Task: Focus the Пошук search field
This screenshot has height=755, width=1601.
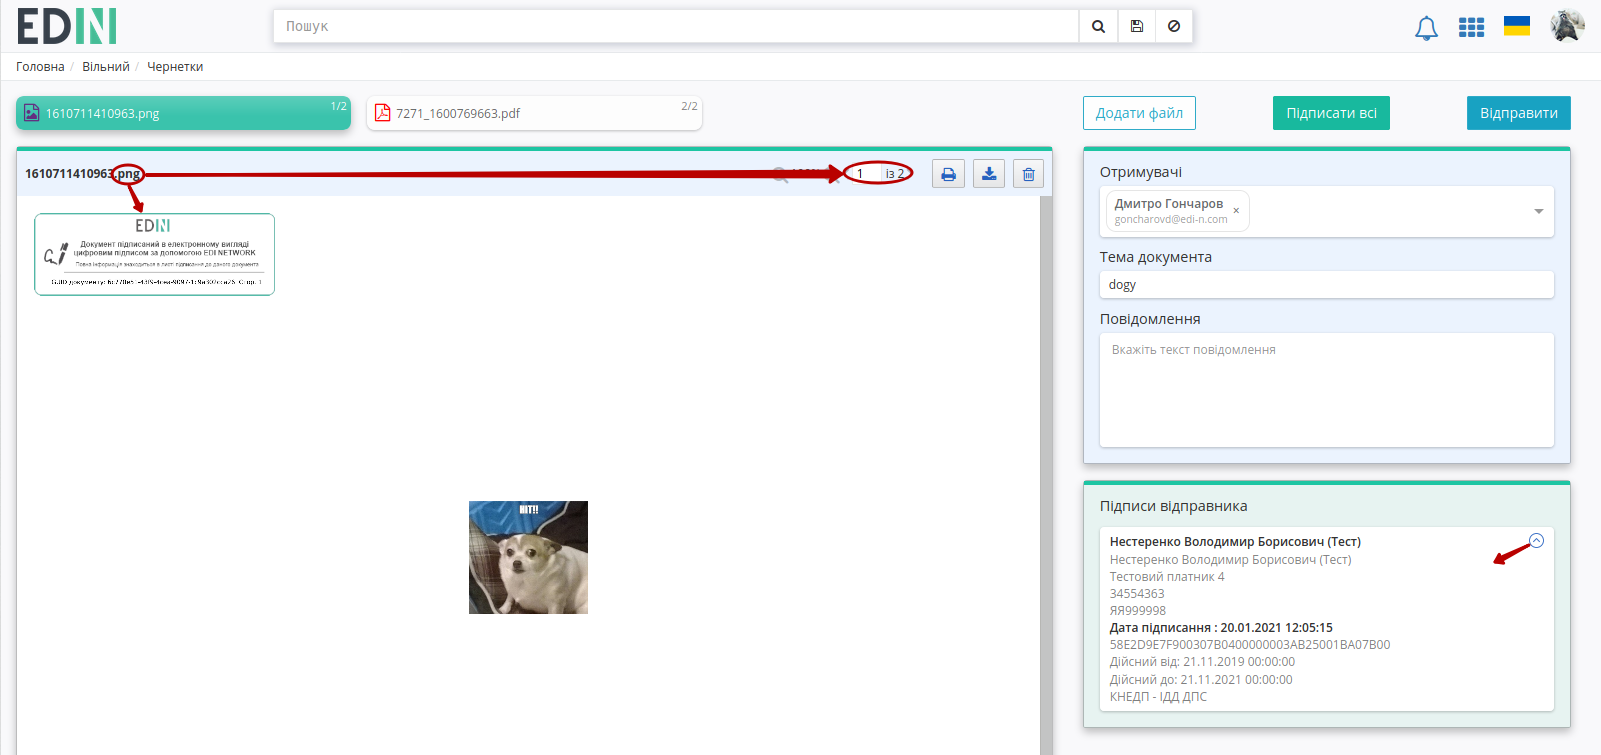Action: tap(676, 27)
